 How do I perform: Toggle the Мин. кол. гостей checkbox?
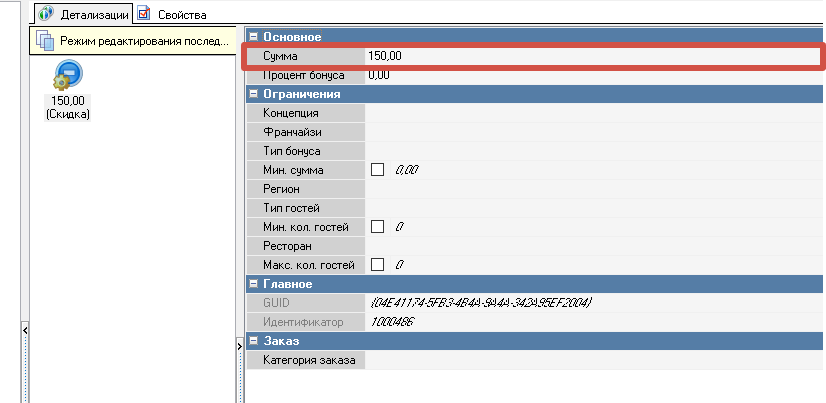click(377, 227)
